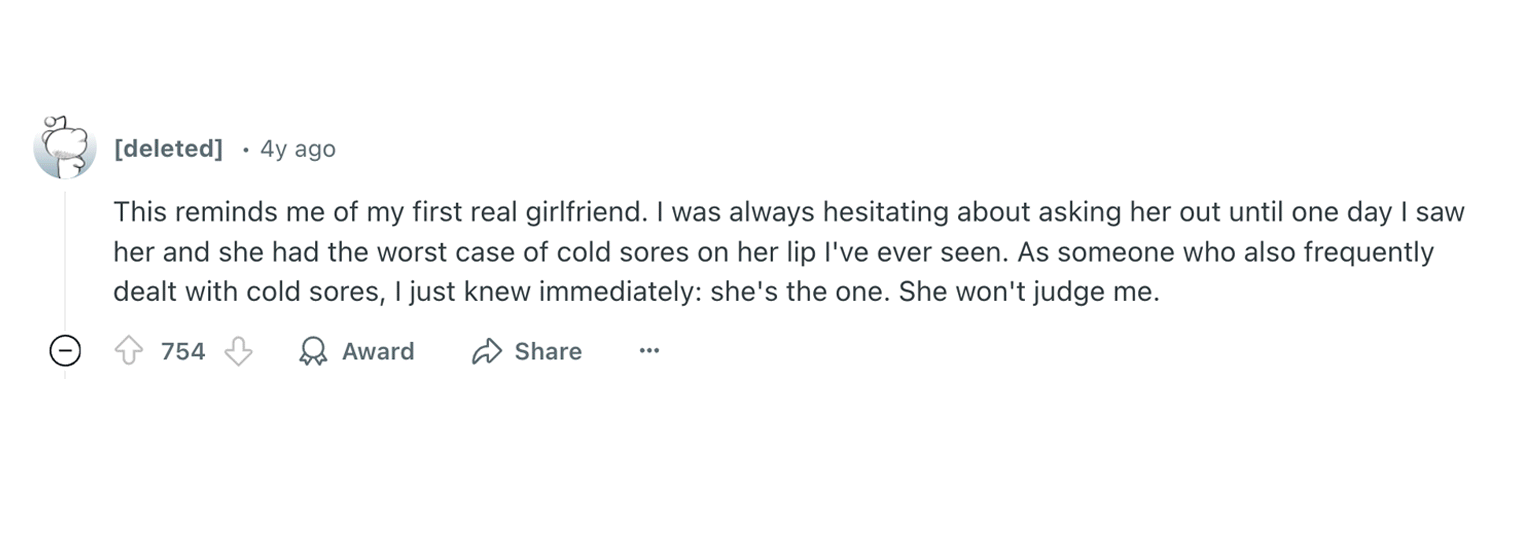Downvote the deleted user's comment
Viewport: 1527px width, 536px height.
[x=238, y=351]
